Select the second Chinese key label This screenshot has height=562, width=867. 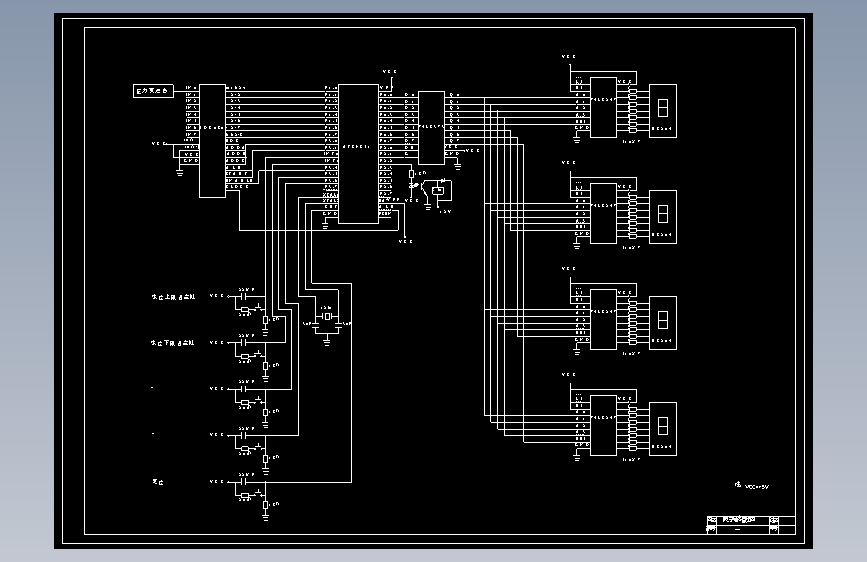173,343
